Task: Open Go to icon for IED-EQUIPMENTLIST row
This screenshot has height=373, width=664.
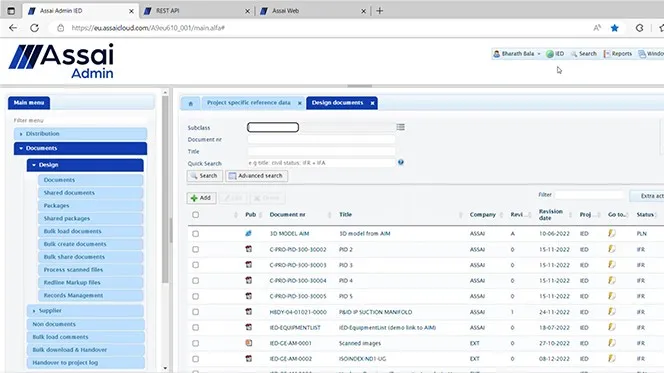Action: click(611, 327)
